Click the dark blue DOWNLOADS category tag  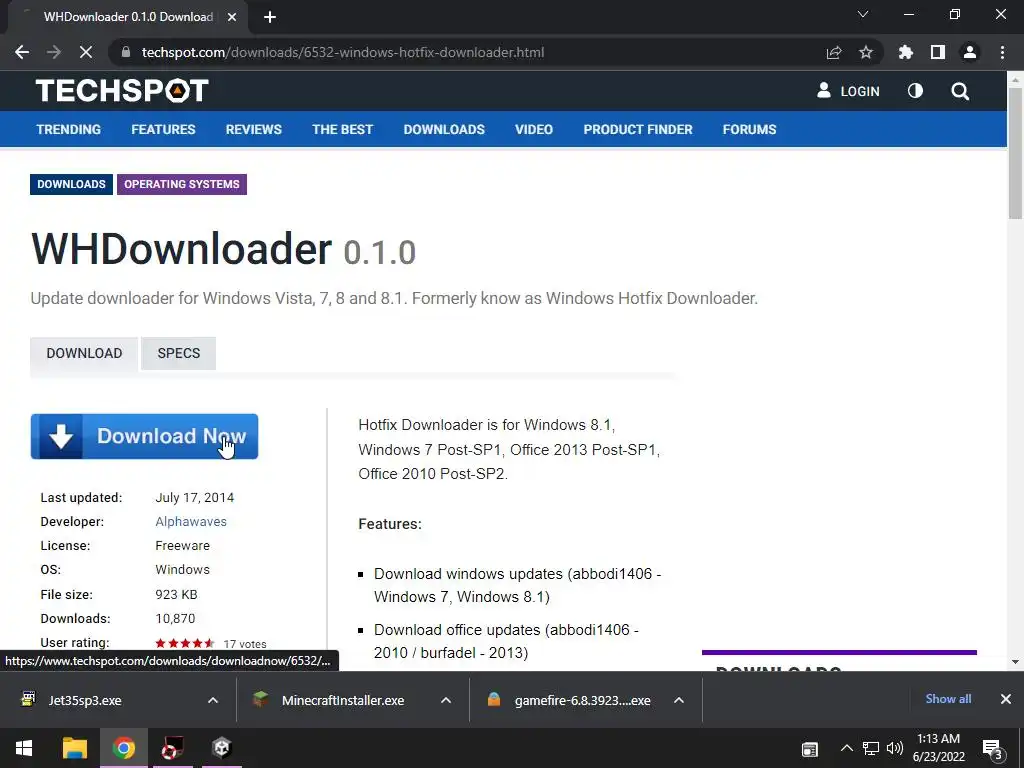[x=71, y=184]
